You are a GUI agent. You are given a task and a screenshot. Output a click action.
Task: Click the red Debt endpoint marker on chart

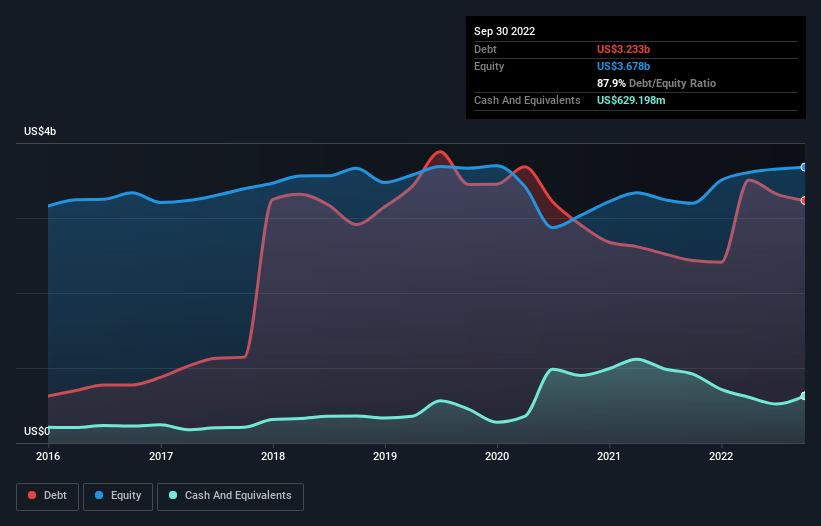pos(803,200)
